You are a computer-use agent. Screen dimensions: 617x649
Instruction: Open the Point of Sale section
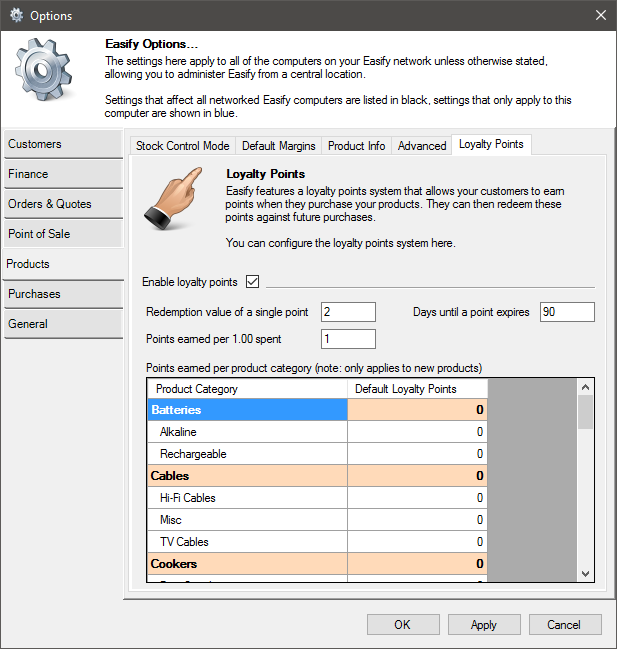click(63, 234)
